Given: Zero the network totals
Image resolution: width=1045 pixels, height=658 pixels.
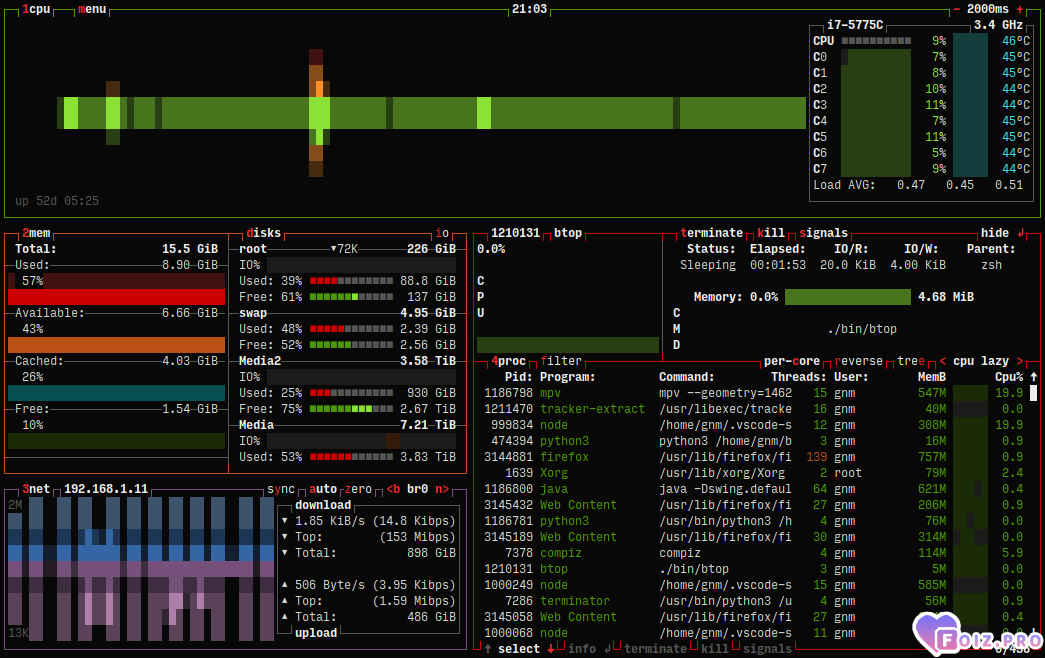Looking at the screenshot, I should [358, 489].
